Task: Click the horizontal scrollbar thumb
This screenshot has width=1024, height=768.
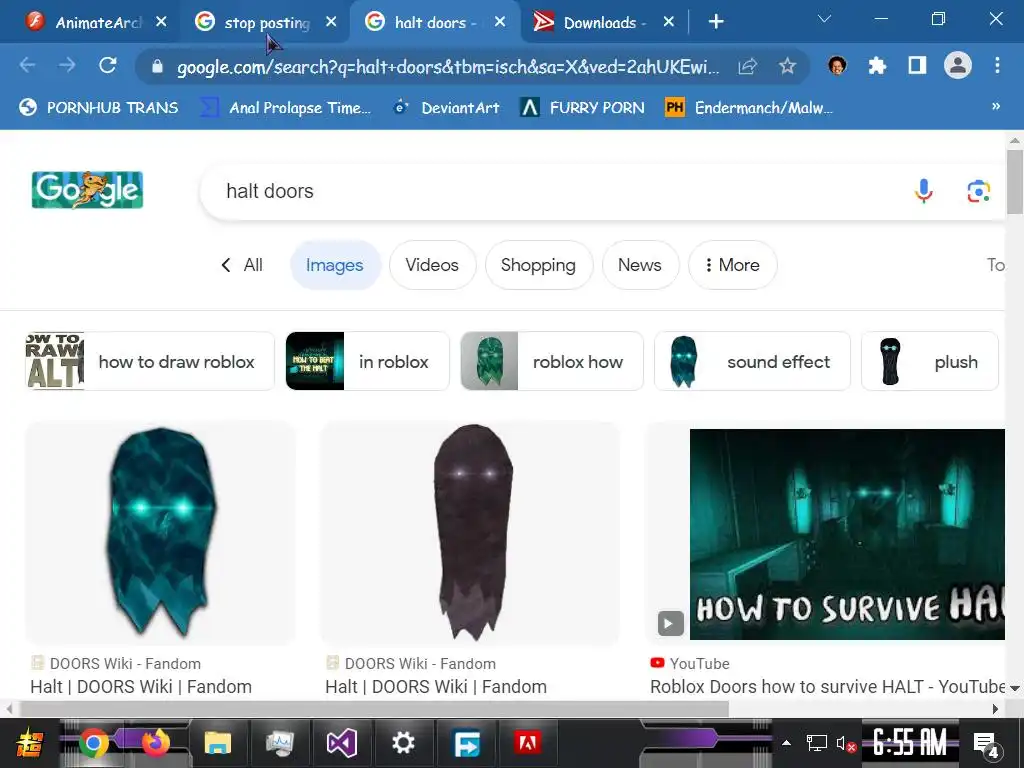Action: pyautogui.click(x=374, y=709)
